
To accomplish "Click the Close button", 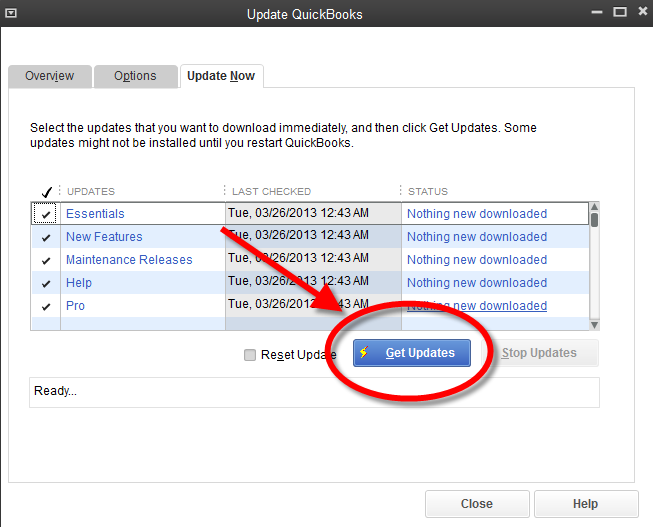I will click(477, 504).
